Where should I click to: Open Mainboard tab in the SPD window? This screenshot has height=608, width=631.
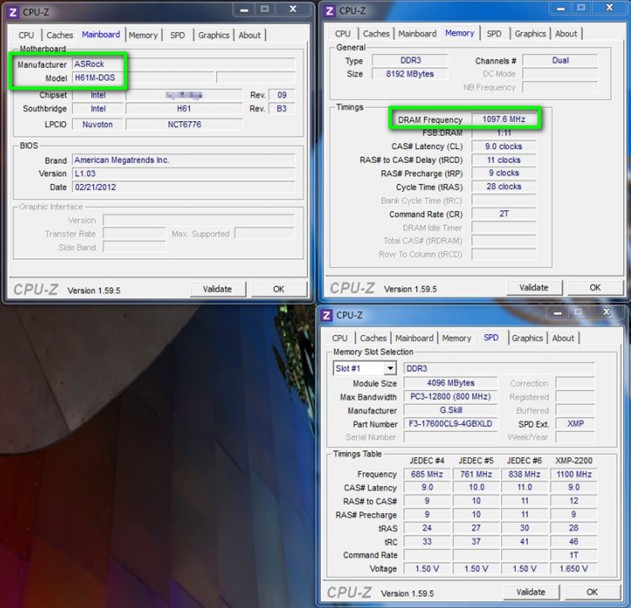[414, 338]
